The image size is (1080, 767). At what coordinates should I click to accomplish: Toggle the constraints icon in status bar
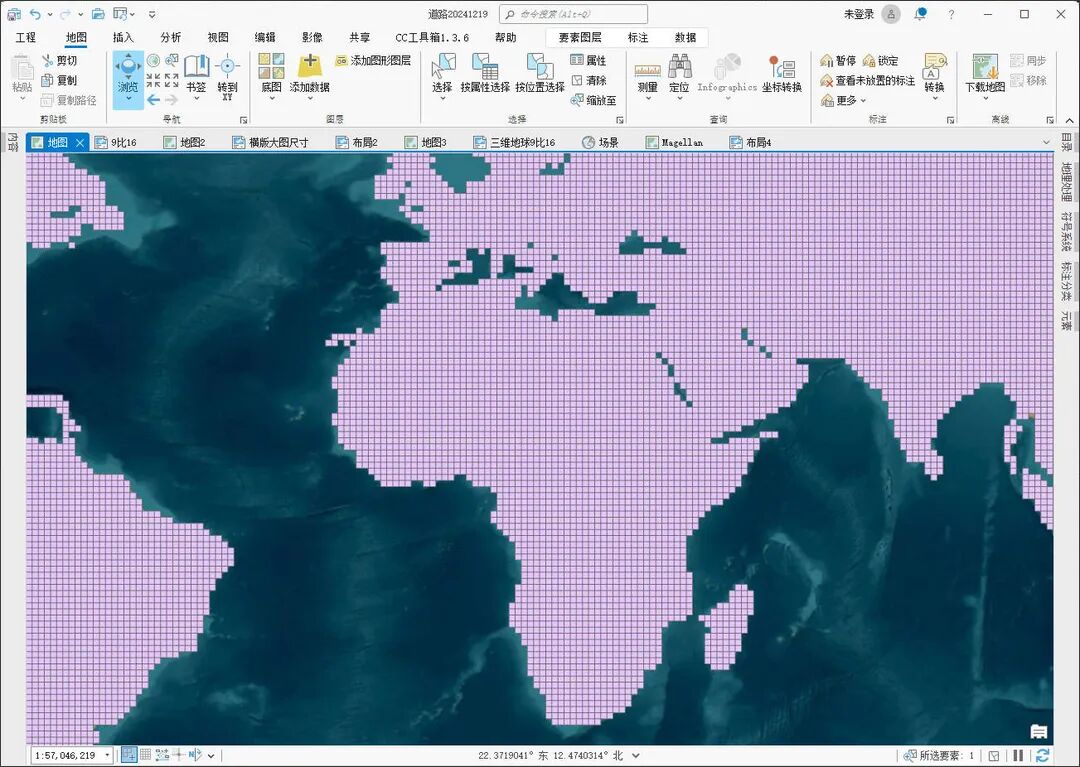click(x=162, y=755)
